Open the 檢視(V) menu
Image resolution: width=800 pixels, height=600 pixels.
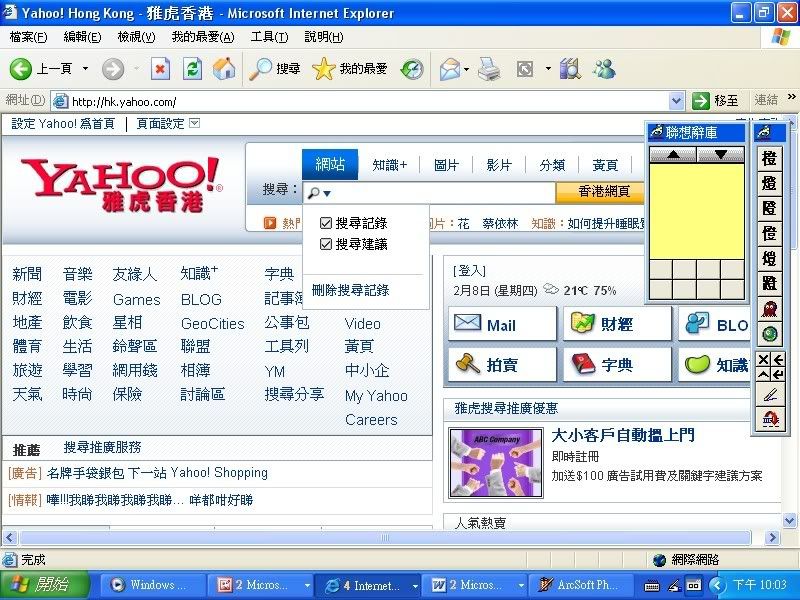tap(136, 37)
